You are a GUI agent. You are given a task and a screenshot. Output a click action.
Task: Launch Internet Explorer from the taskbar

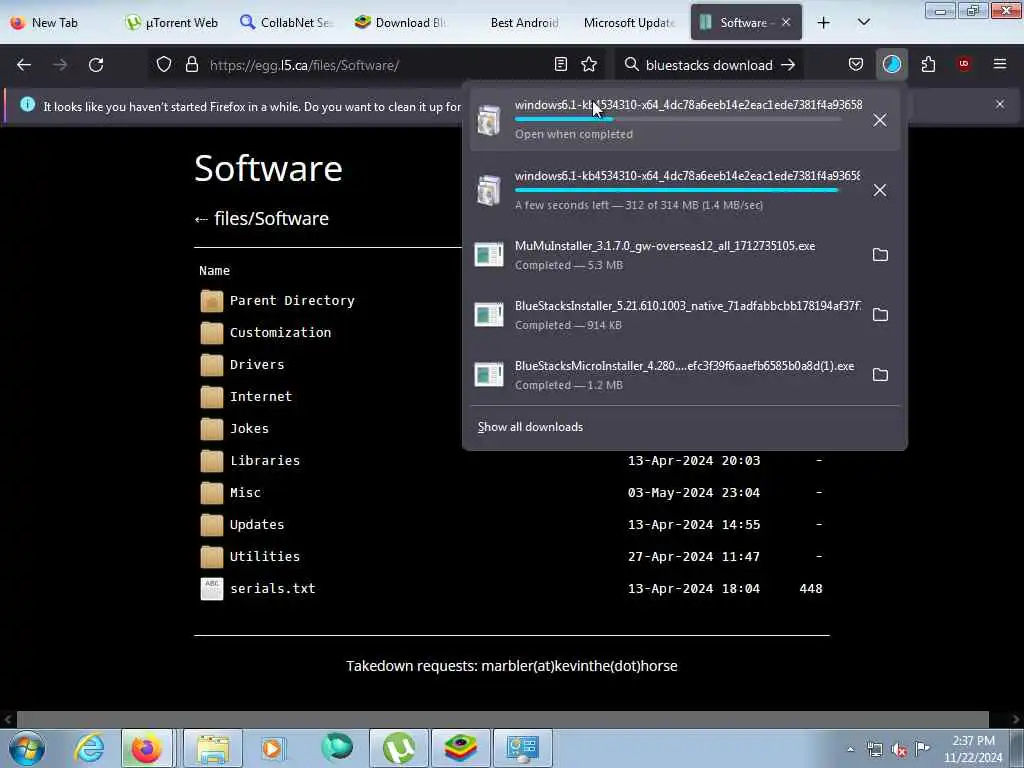coord(89,747)
